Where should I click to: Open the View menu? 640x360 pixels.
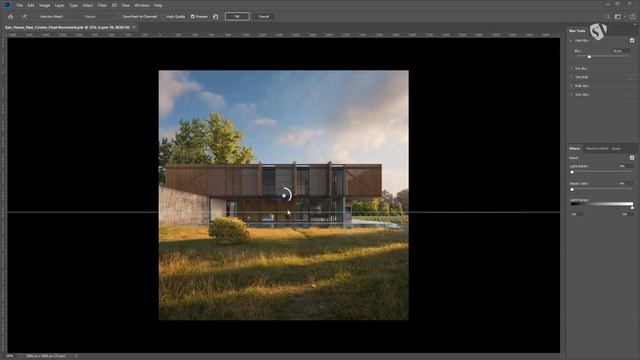click(x=126, y=5)
